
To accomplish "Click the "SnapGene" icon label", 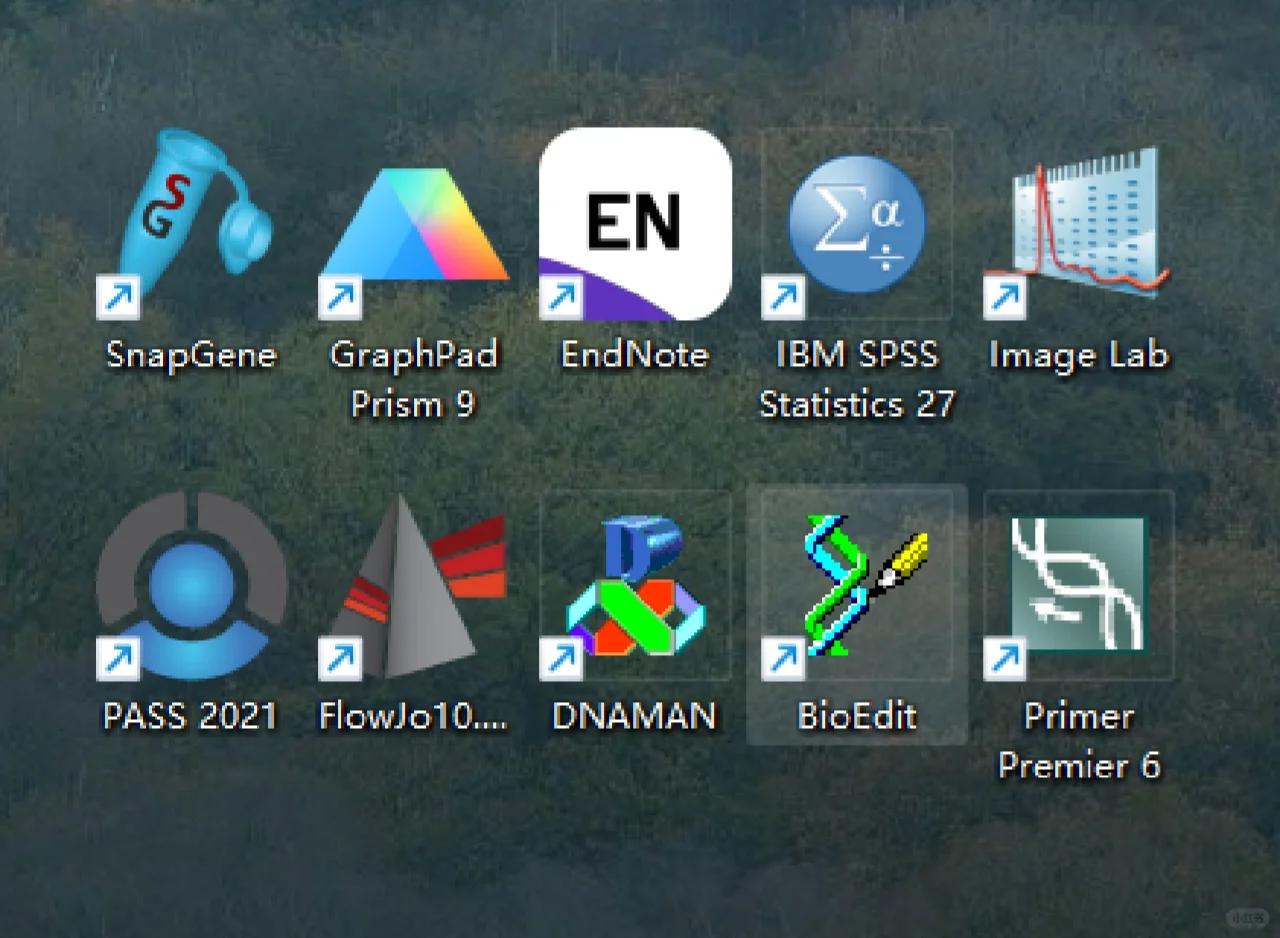I will [192, 355].
